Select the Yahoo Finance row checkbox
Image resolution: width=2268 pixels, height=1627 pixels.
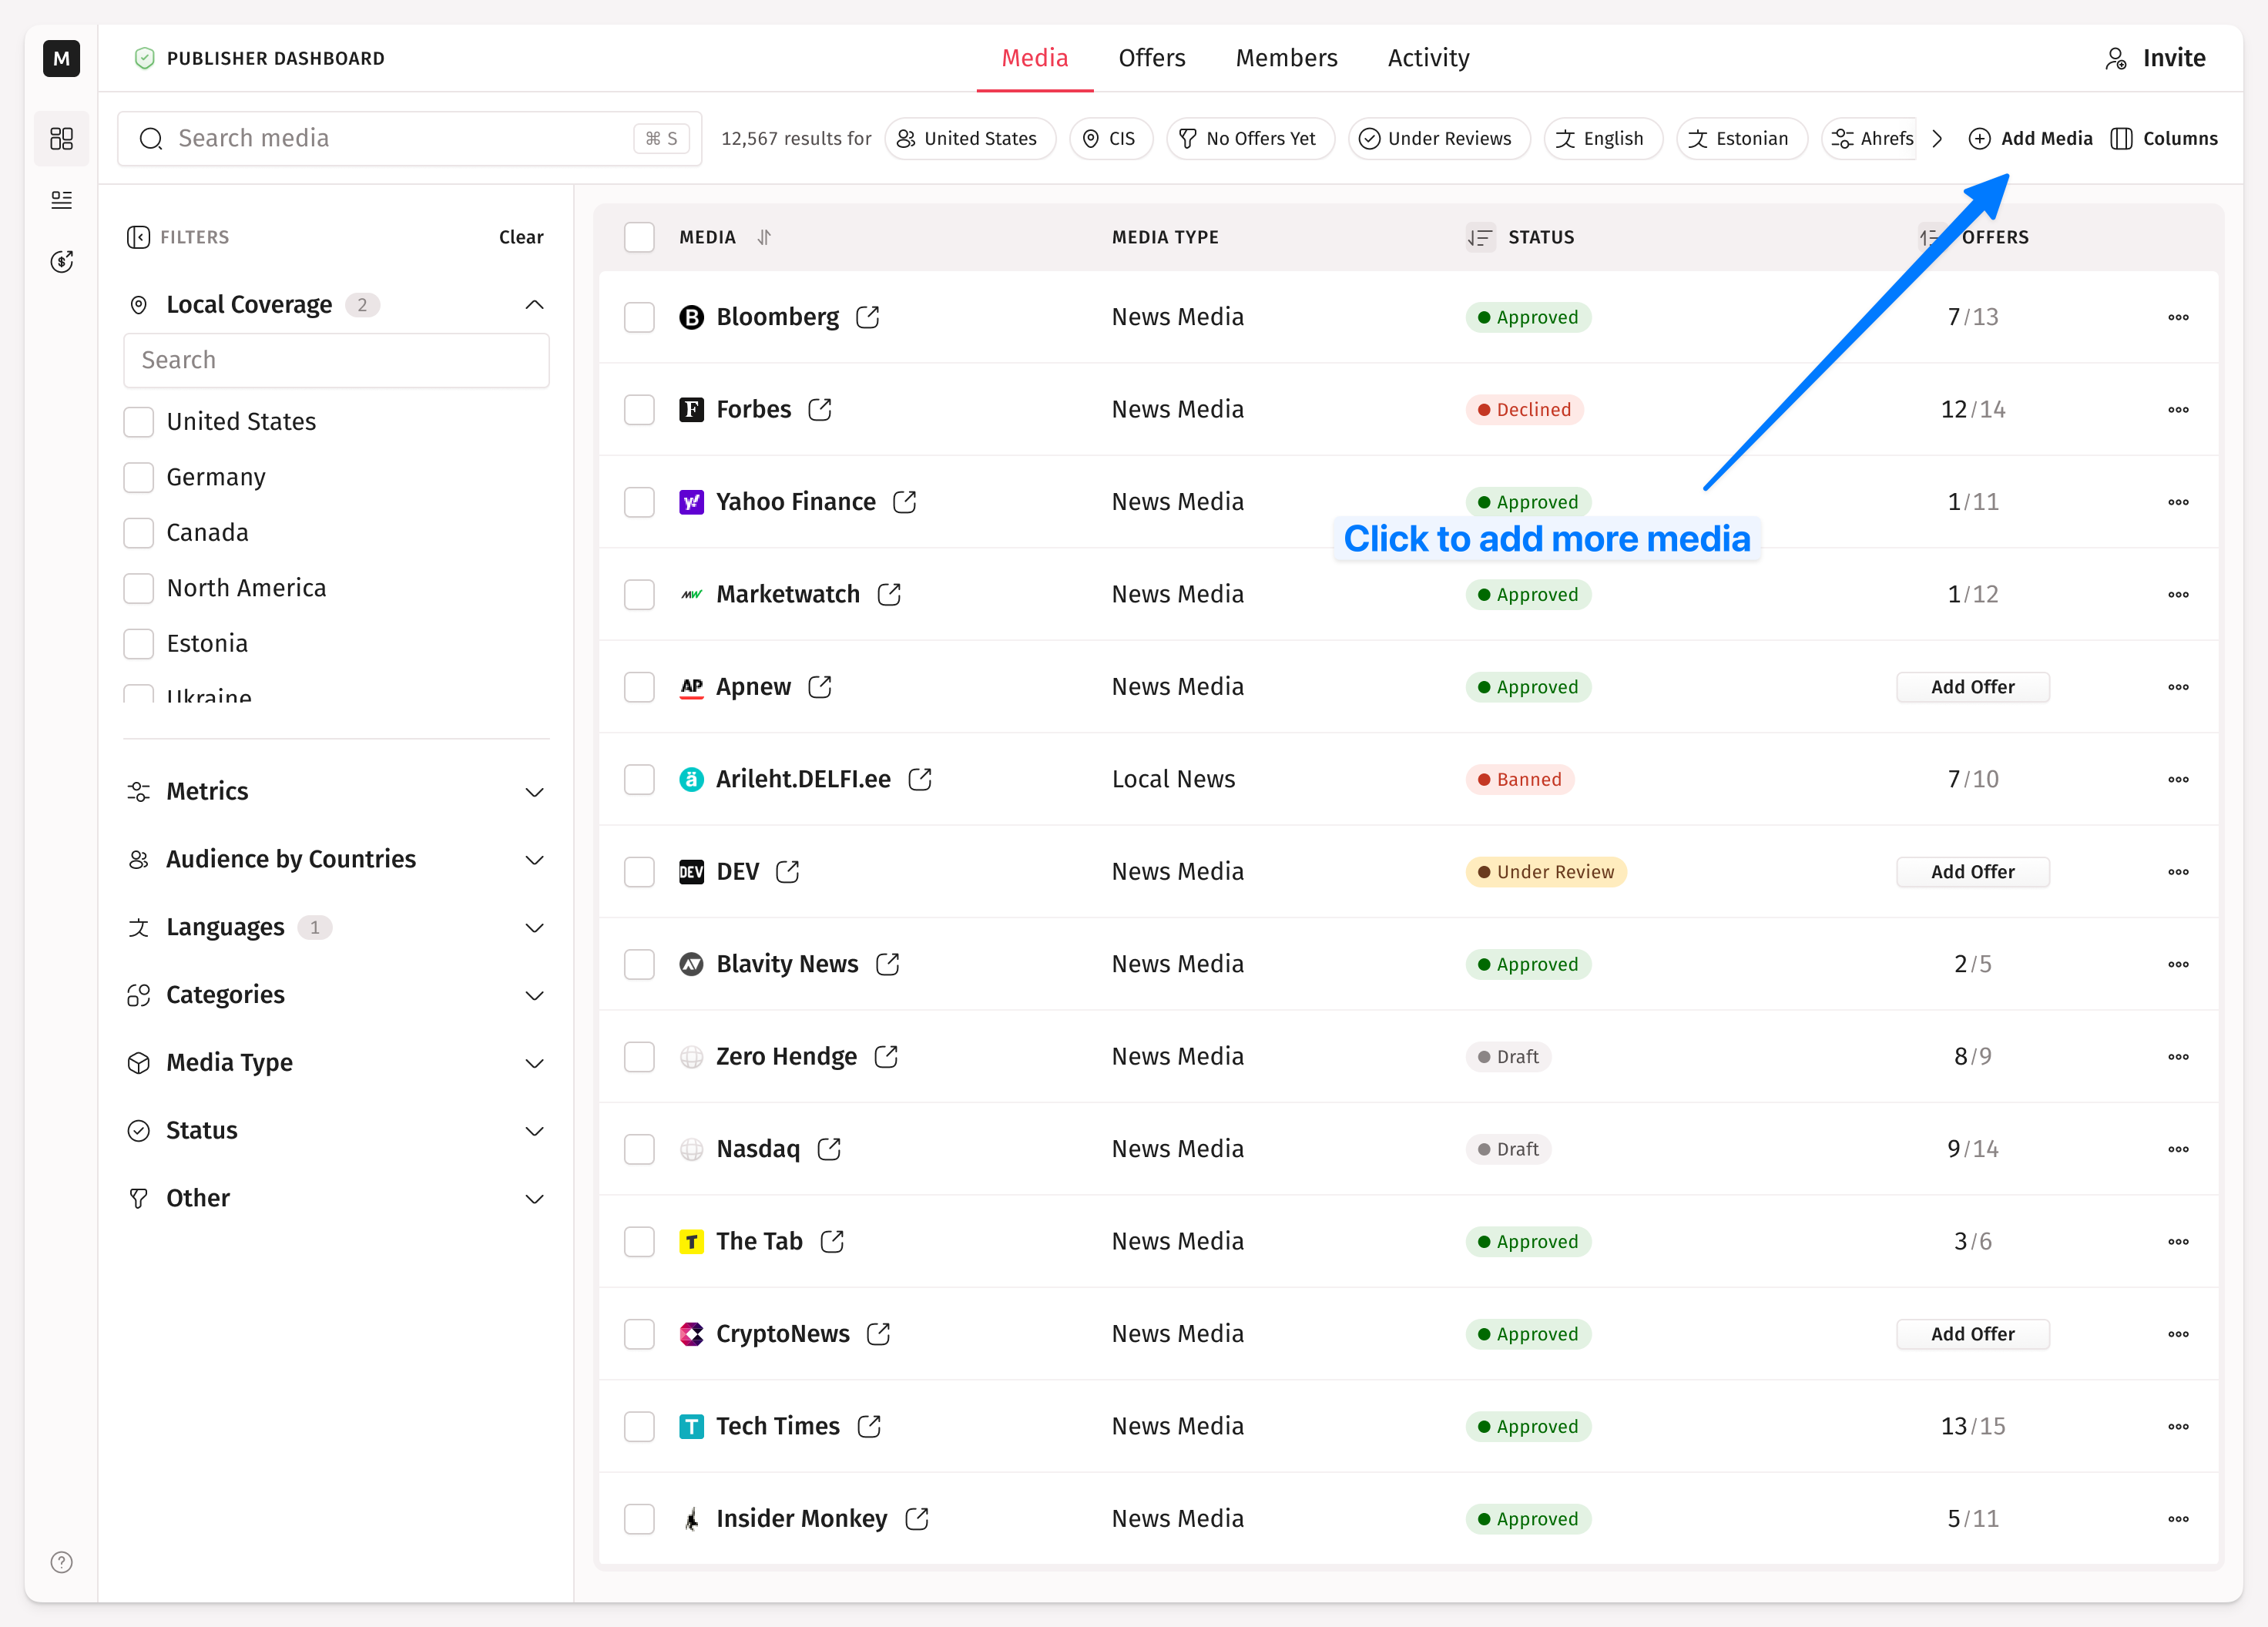[x=639, y=502]
